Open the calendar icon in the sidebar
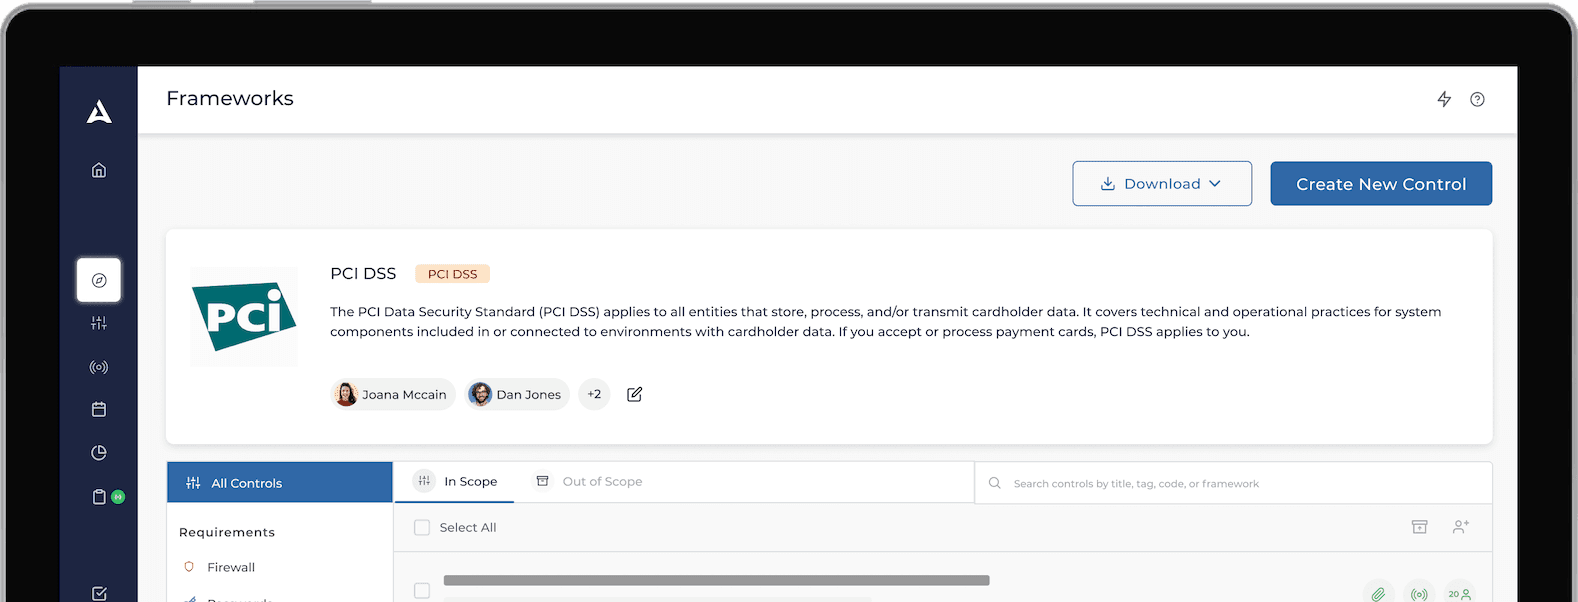 [99, 409]
